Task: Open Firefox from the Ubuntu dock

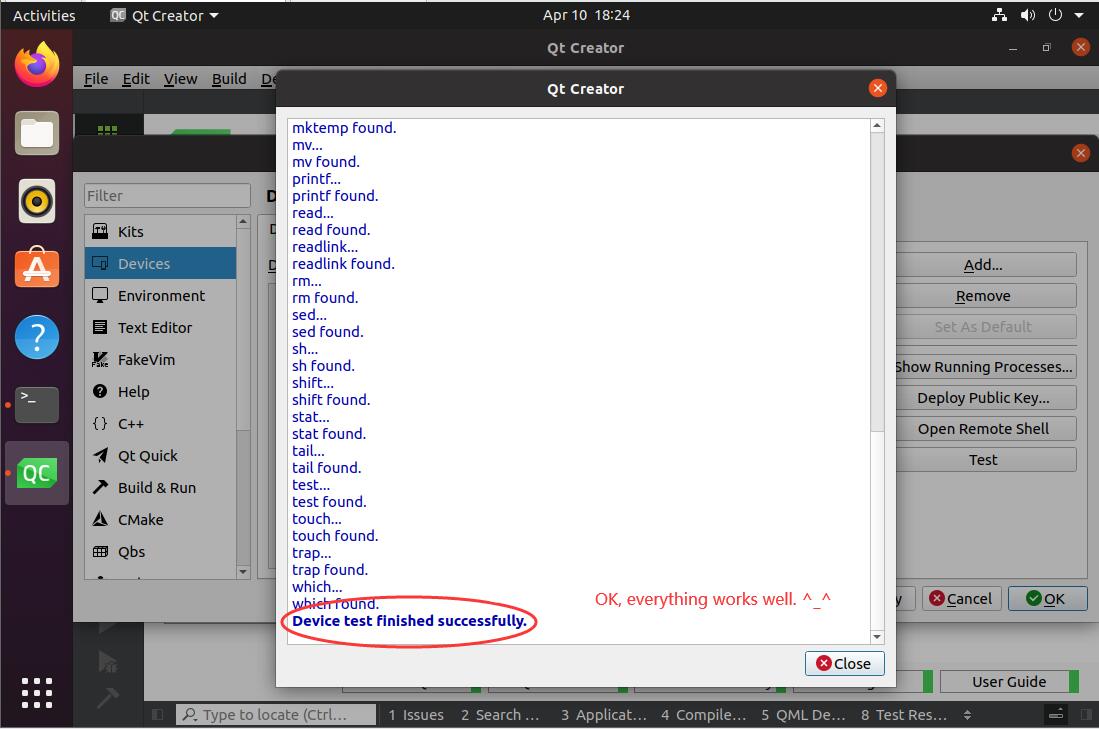Action: pyautogui.click(x=36, y=64)
